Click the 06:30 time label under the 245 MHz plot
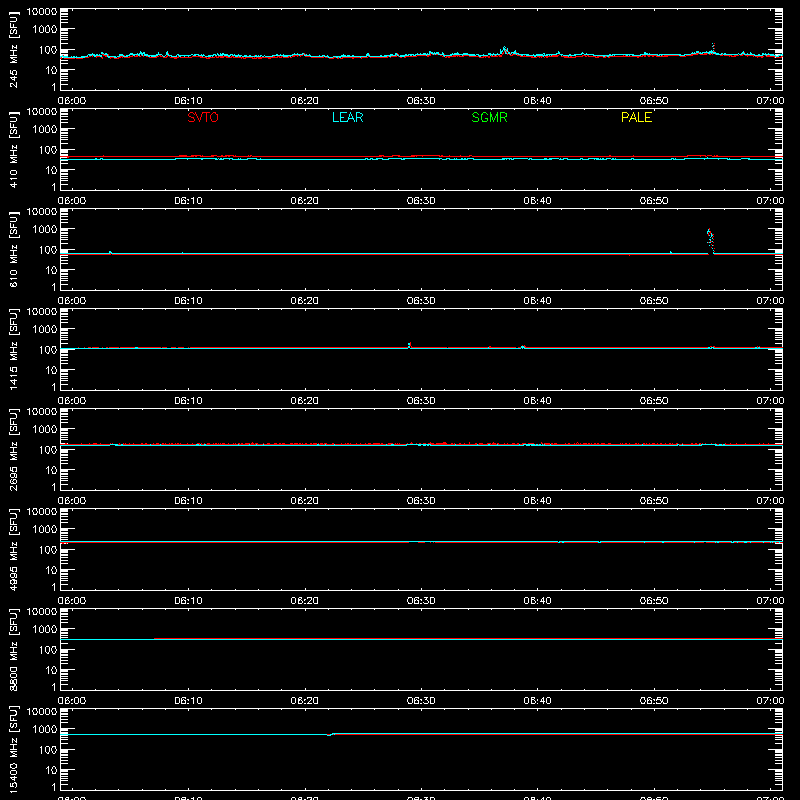The image size is (800, 800). point(421,101)
